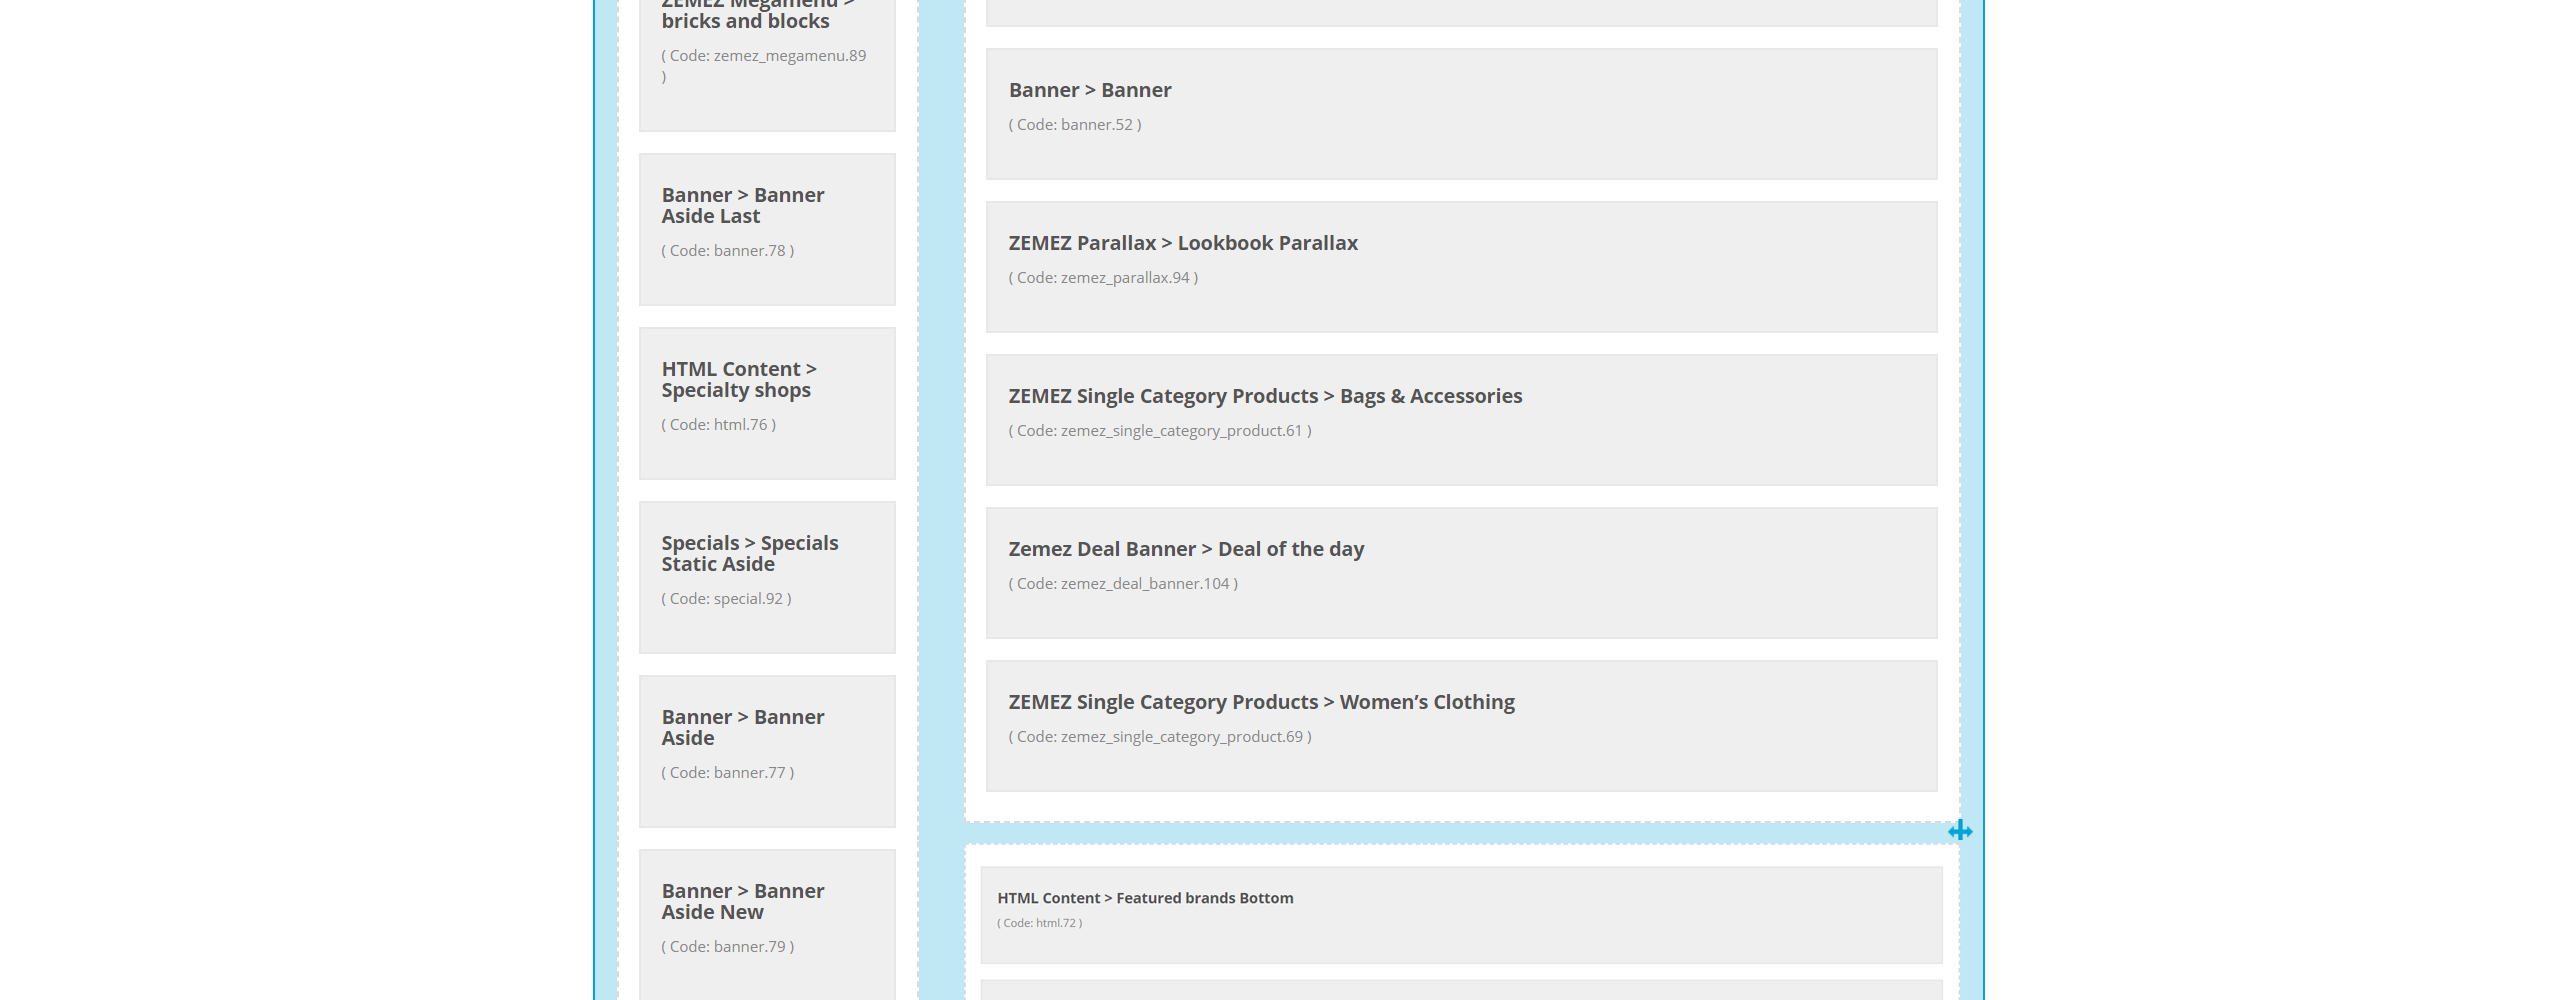Select the Zemez Deal Banner Deal of the day module
Image resolution: width=2560 pixels, height=1000 pixels.
(x=1461, y=573)
